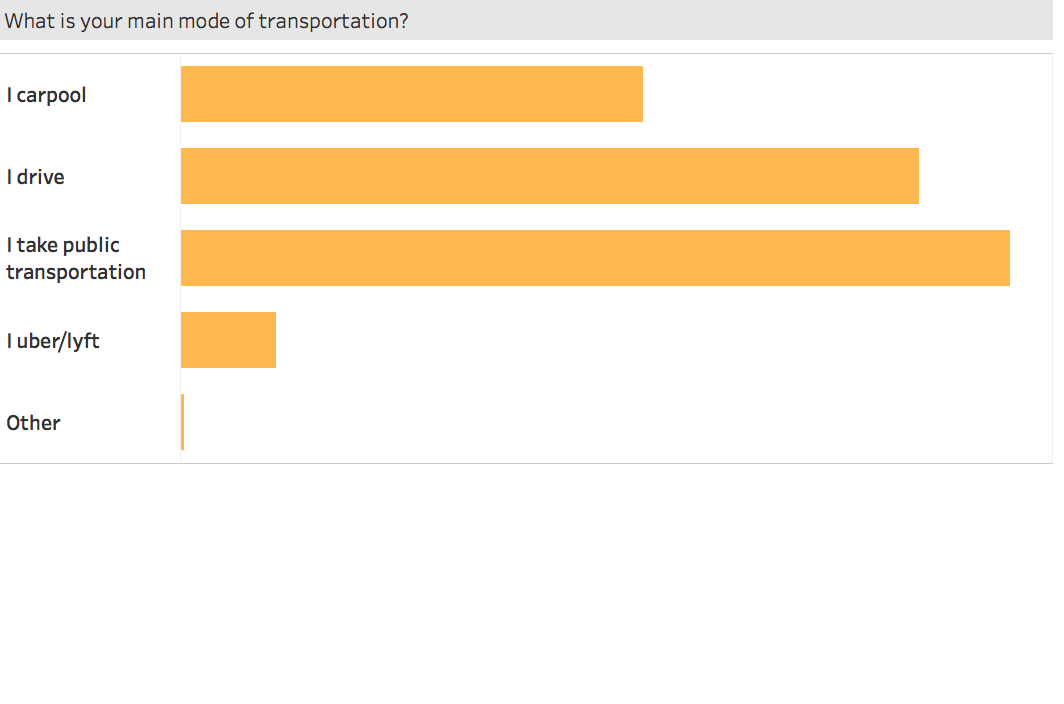This screenshot has width=1064, height=704.
Task: Click the gray header area beside the title
Action: pyautogui.click(x=730, y=21)
